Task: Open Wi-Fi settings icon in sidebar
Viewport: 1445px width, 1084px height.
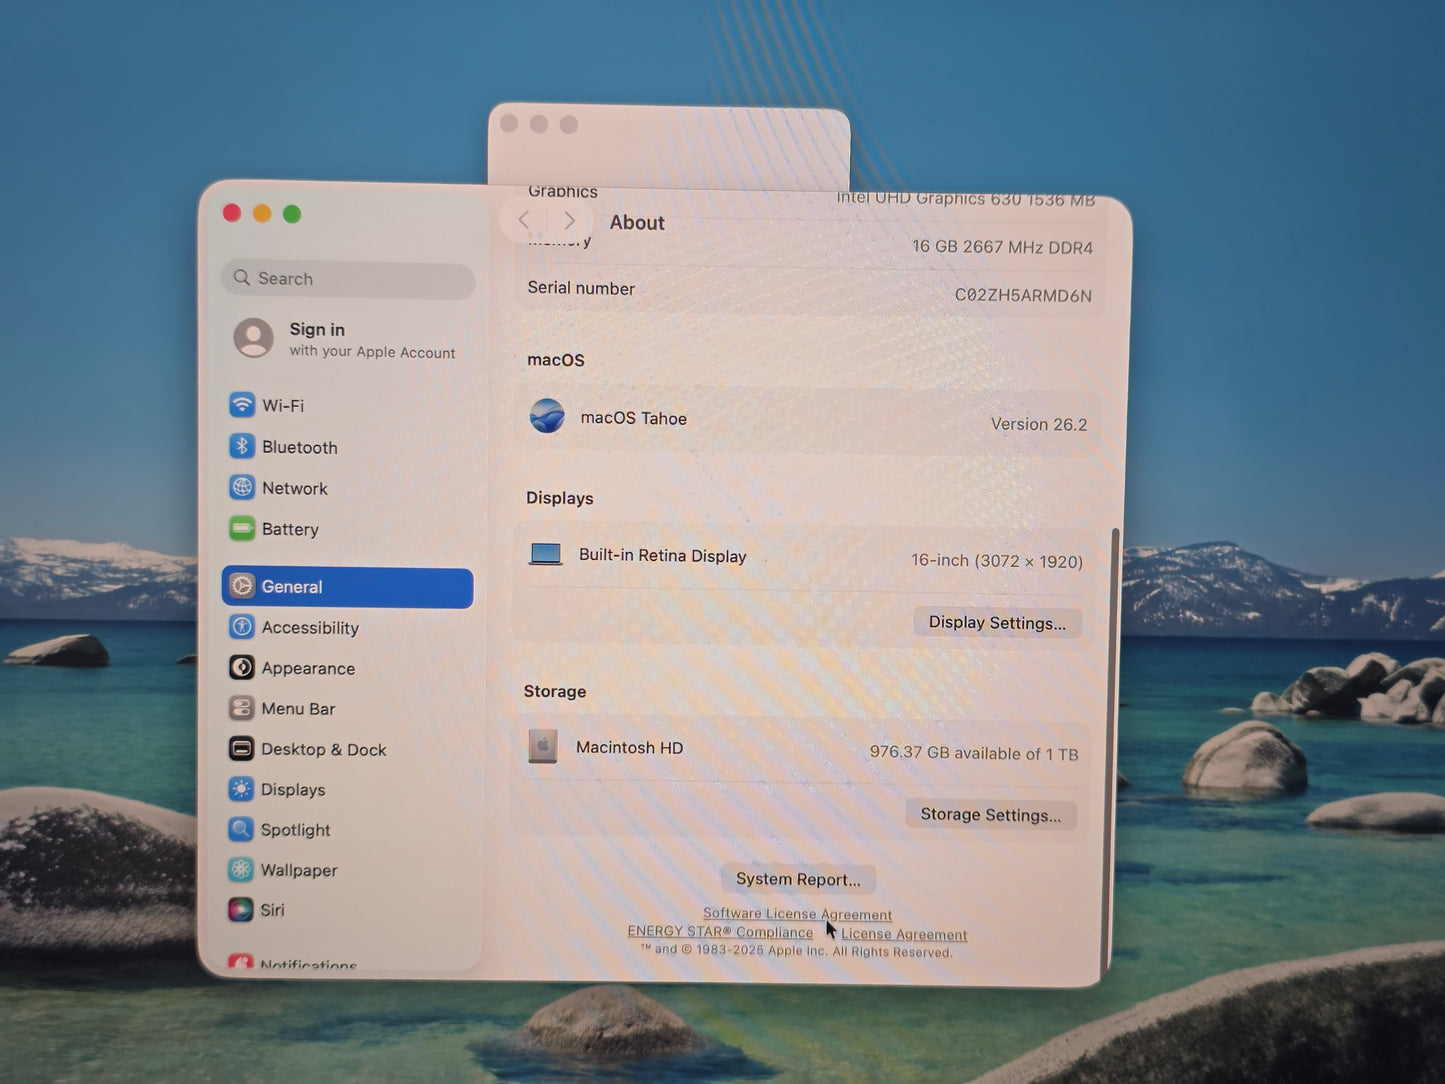Action: pyautogui.click(x=242, y=405)
